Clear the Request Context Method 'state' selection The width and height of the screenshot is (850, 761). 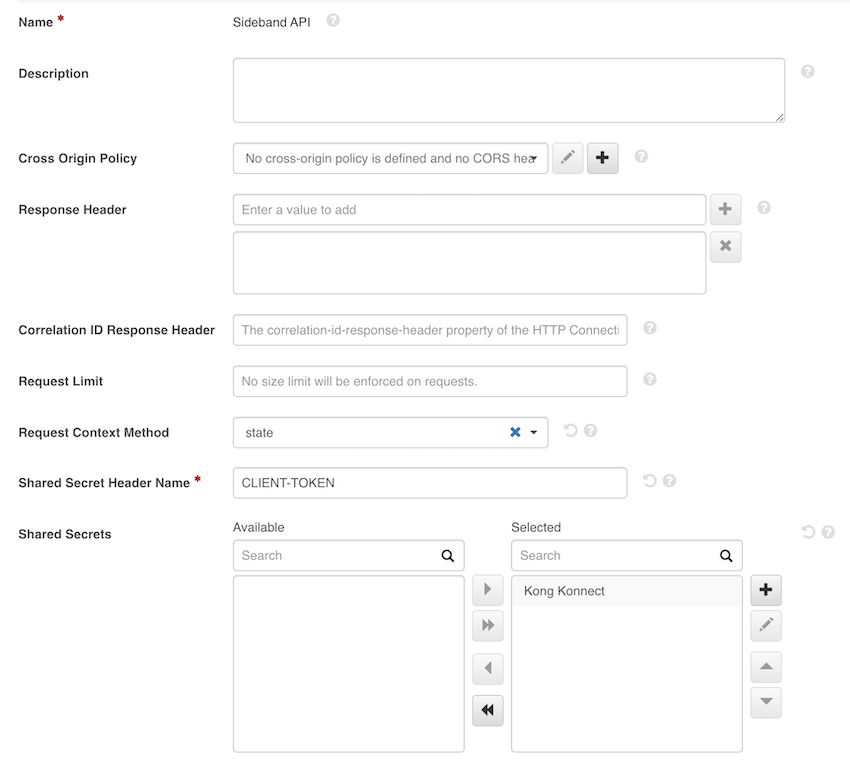point(515,433)
